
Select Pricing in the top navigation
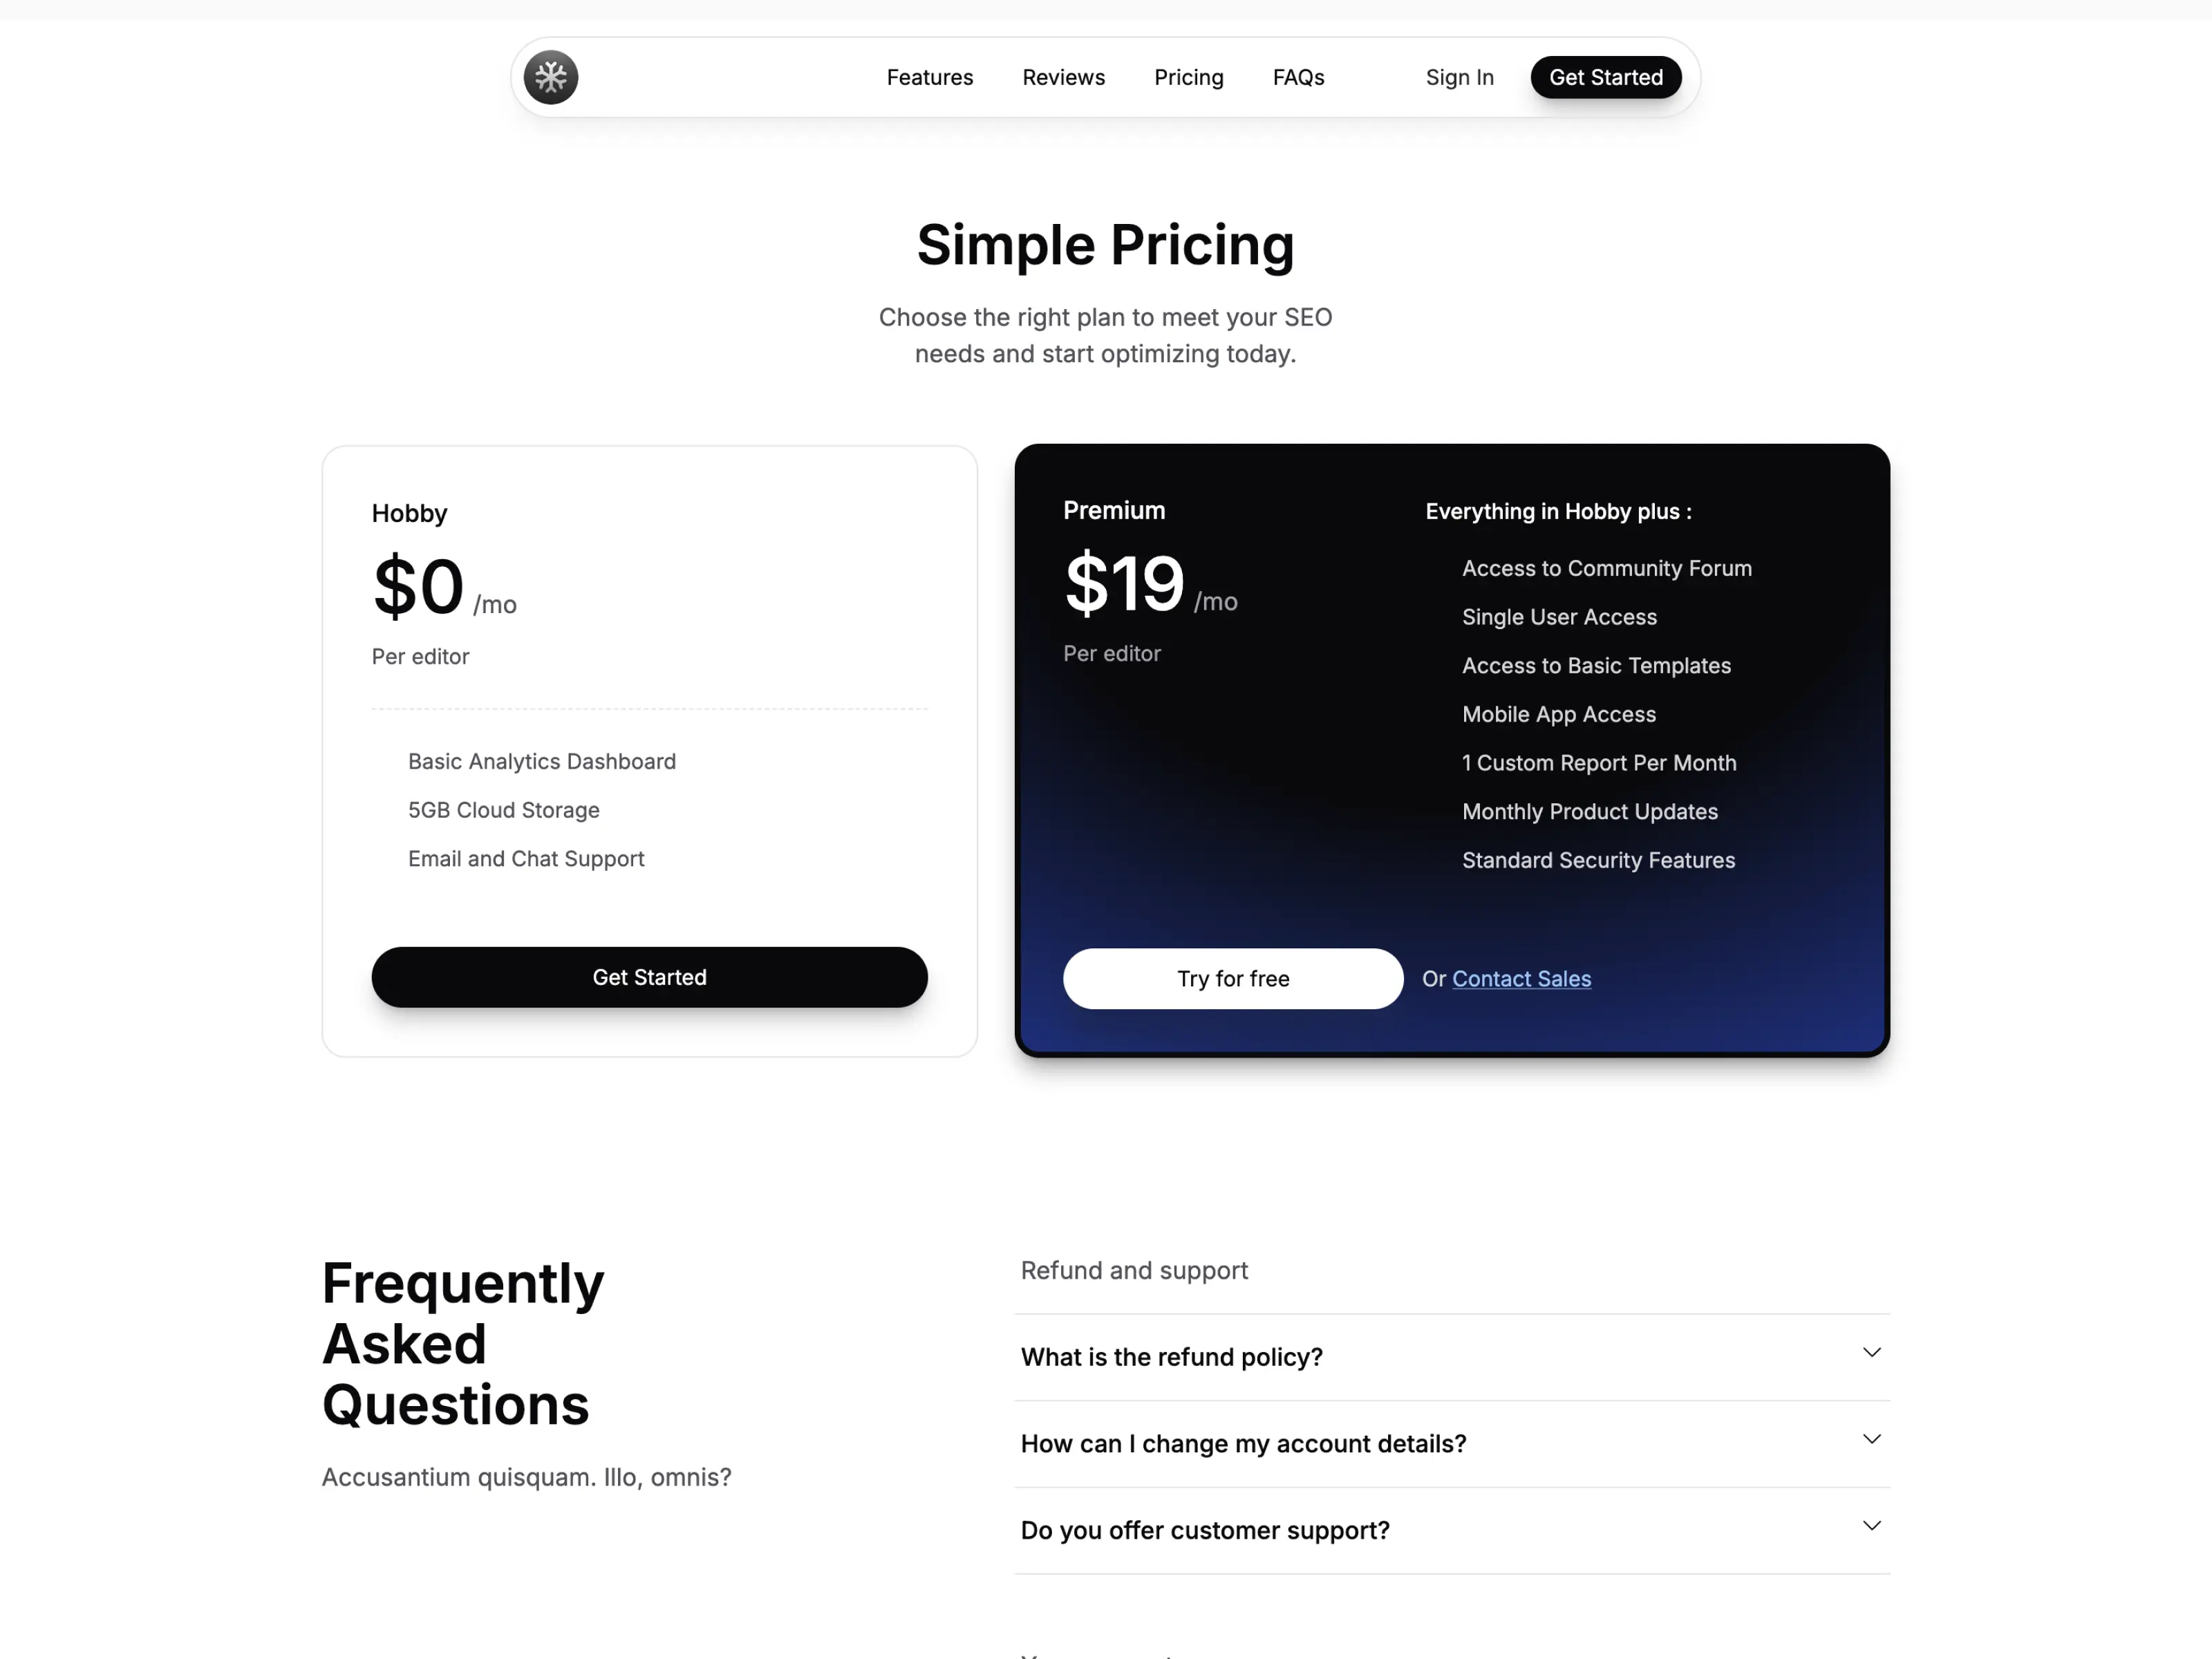coord(1188,77)
